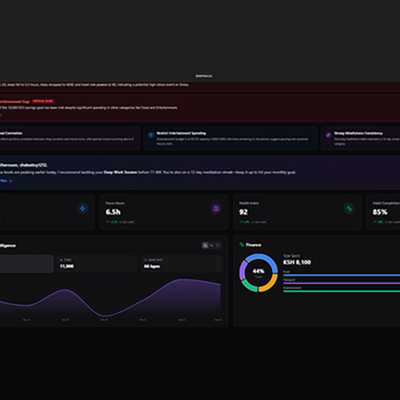Click the Restrict Entertainment Spending insight icon

click(151, 135)
